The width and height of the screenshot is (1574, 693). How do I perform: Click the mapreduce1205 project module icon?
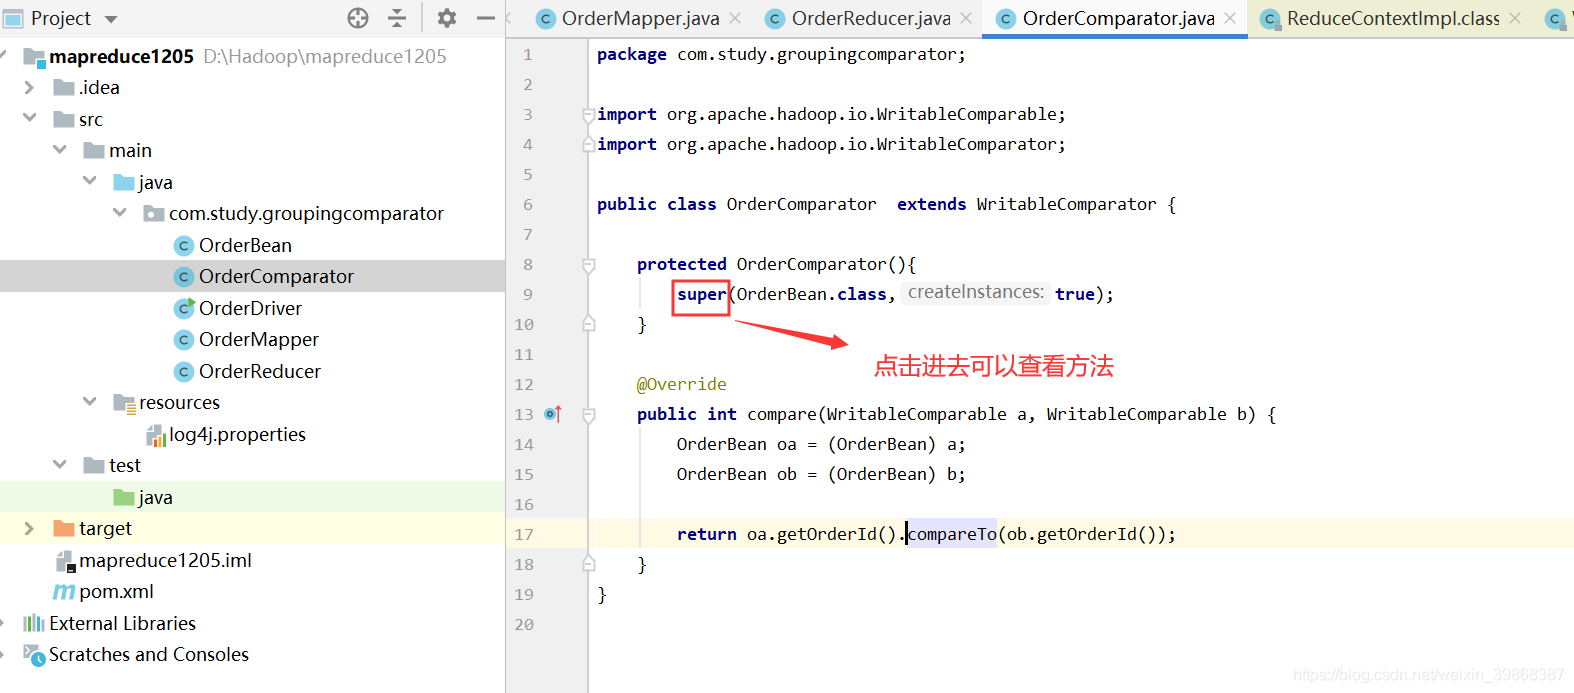(x=34, y=57)
